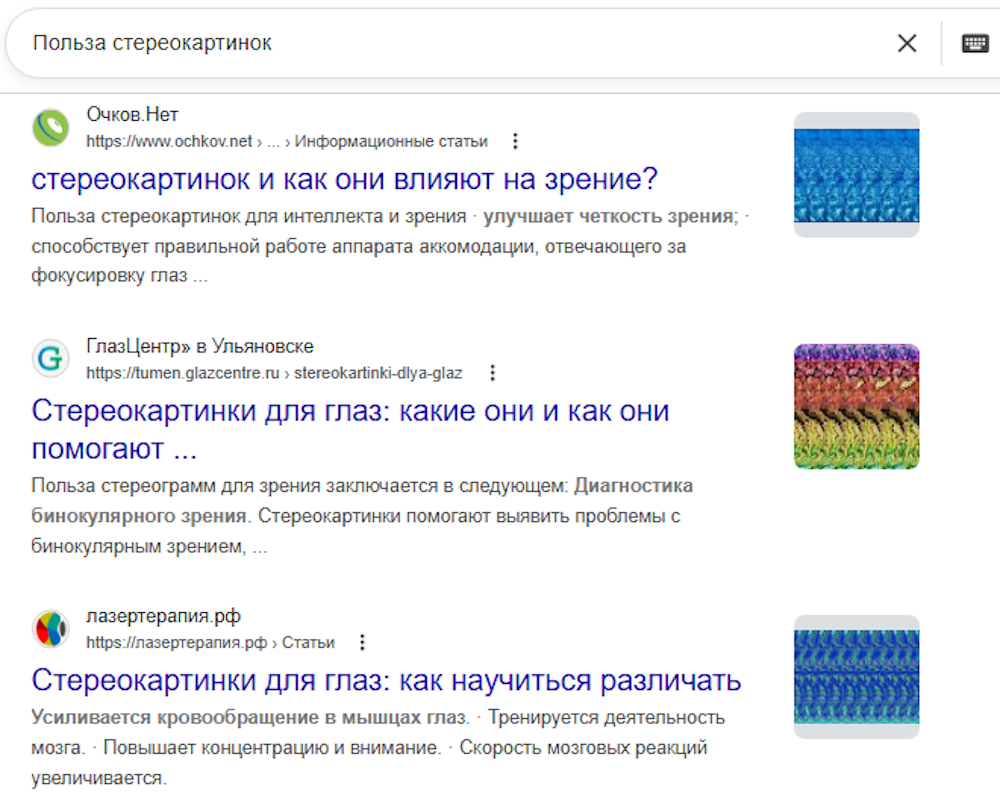This screenshot has height=792, width=1000.
Task: Click the rainbow stereogram thumbnail for ГлазЦентр
Action: (x=857, y=406)
